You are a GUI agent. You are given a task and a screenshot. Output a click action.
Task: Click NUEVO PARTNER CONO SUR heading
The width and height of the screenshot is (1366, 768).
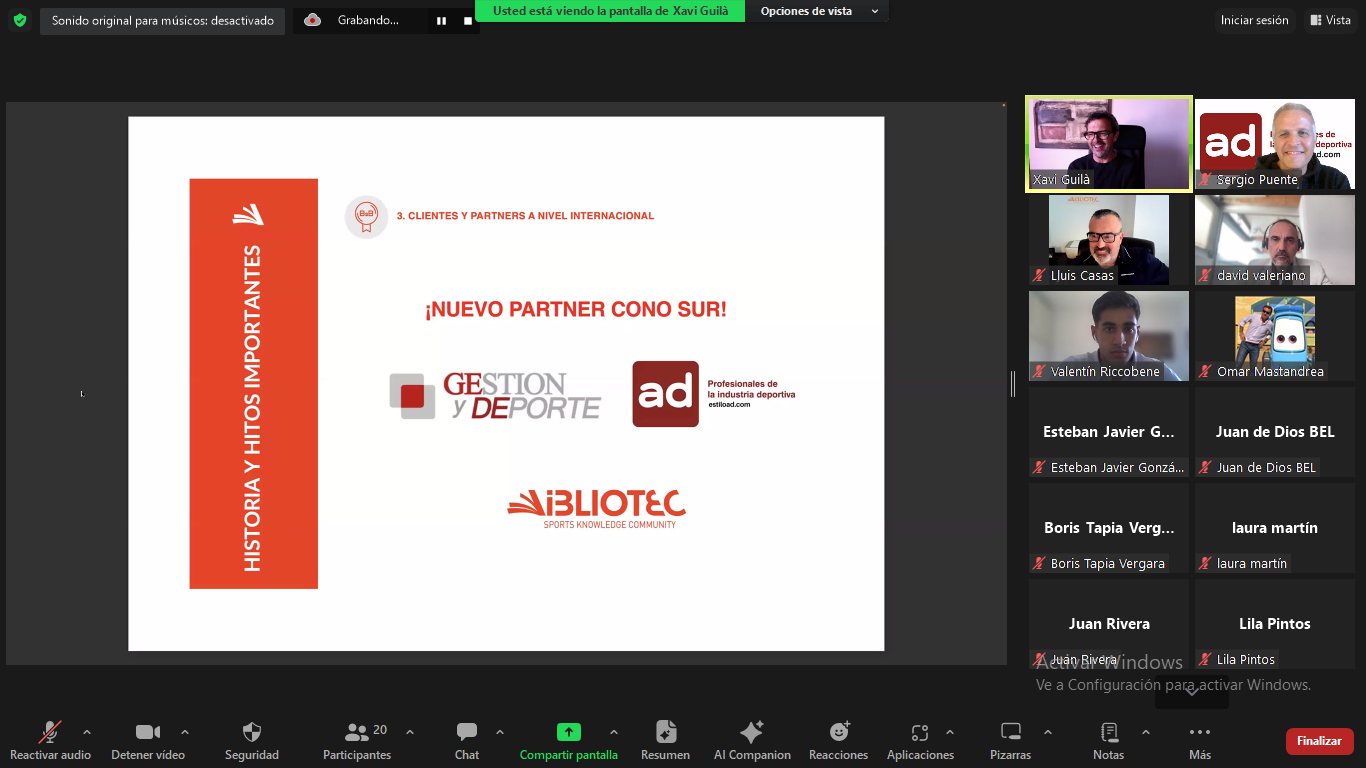point(576,310)
